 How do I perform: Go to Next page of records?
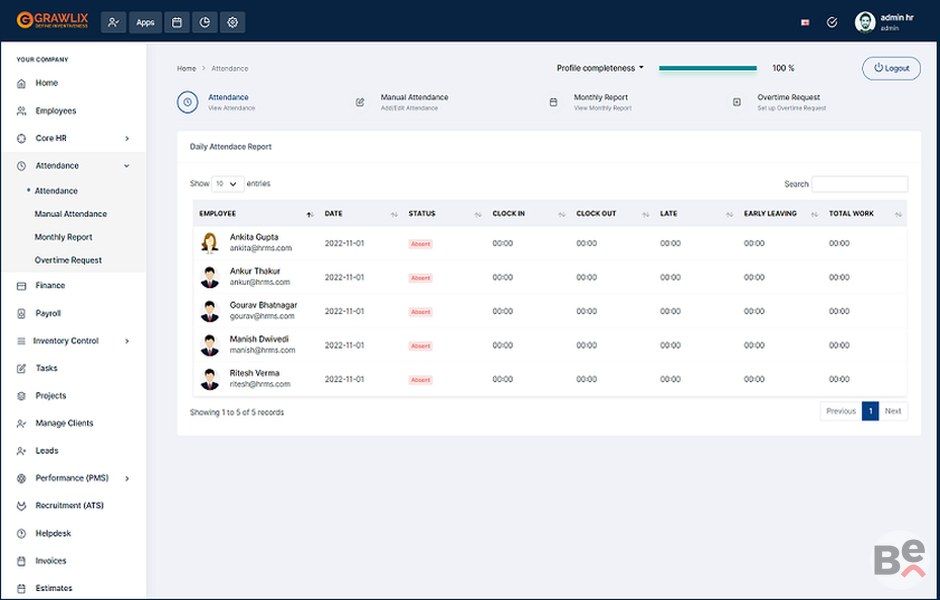pos(893,411)
